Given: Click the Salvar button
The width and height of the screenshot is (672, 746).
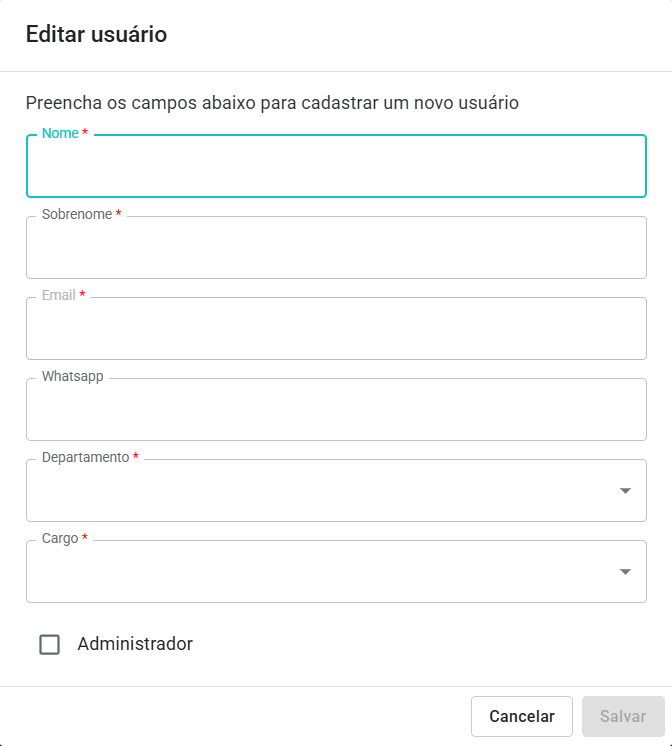Looking at the screenshot, I should pyautogui.click(x=623, y=717).
